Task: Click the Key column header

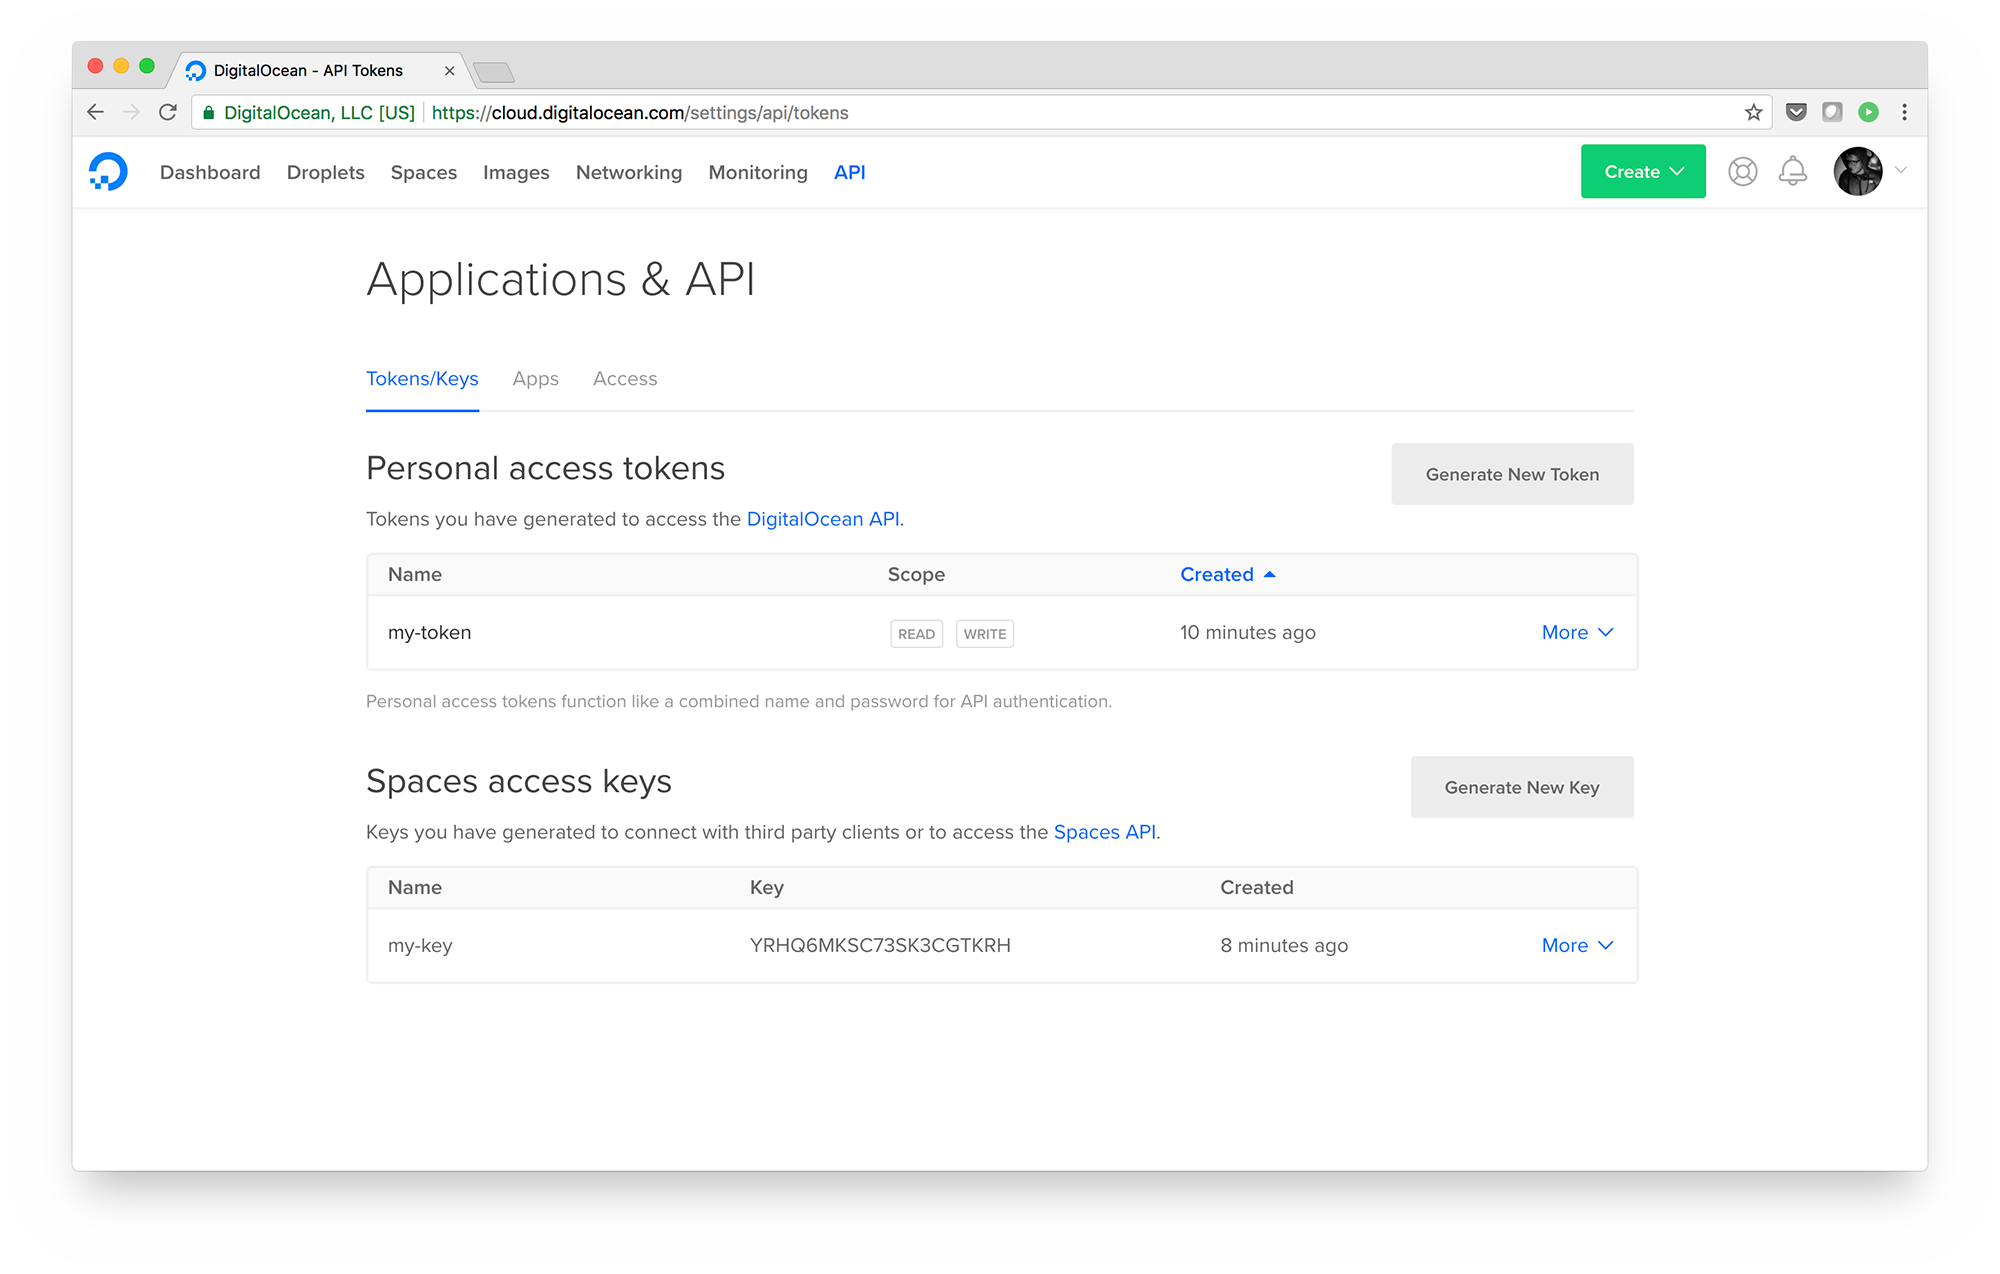Action: [767, 887]
